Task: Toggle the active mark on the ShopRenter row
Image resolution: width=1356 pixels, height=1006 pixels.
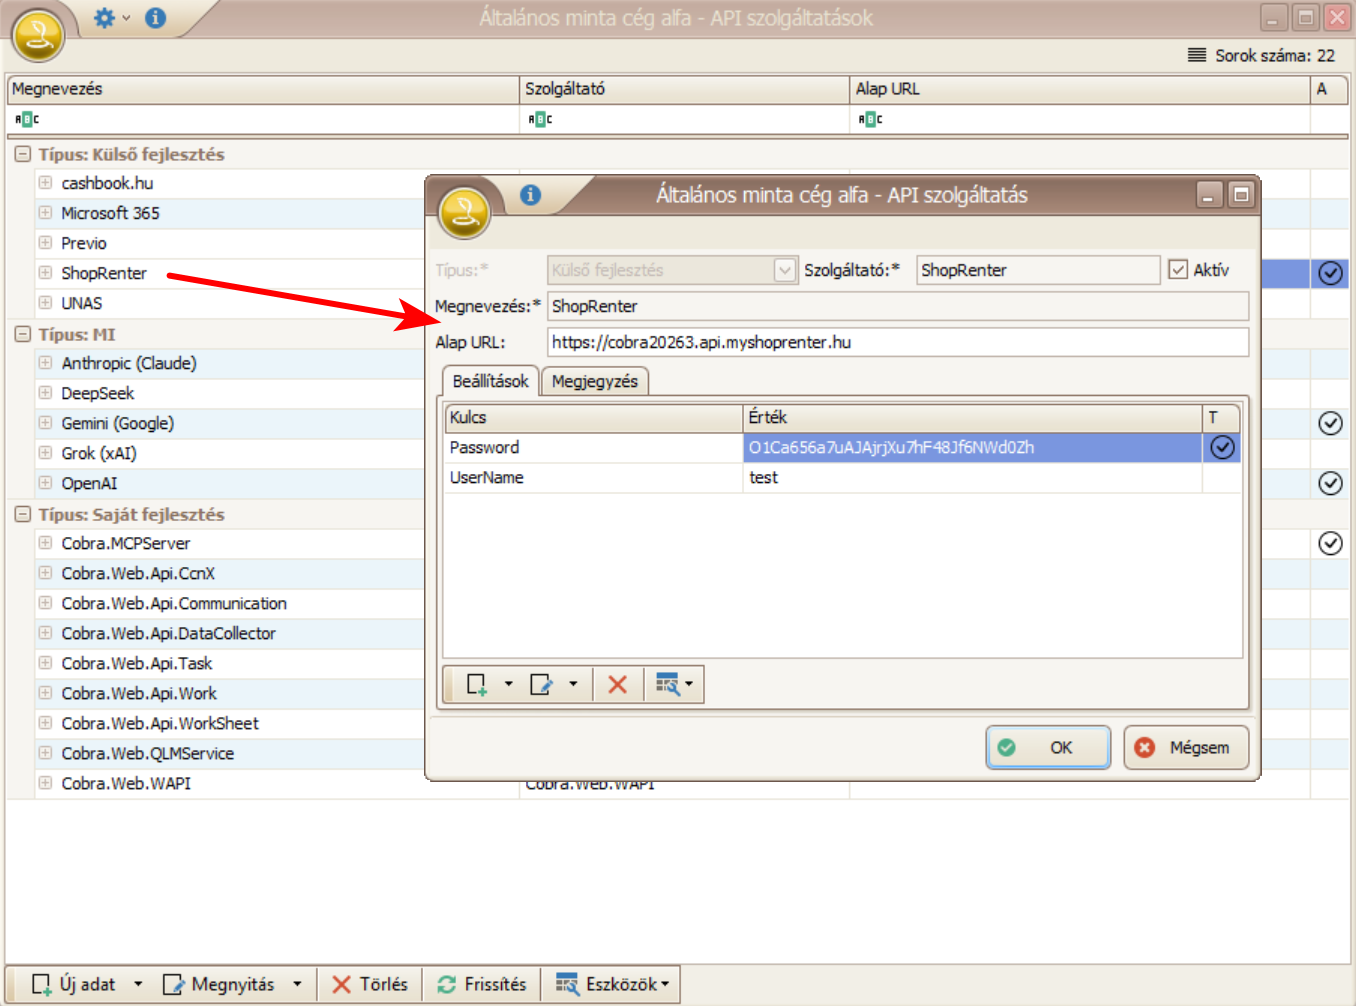Action: [1330, 273]
